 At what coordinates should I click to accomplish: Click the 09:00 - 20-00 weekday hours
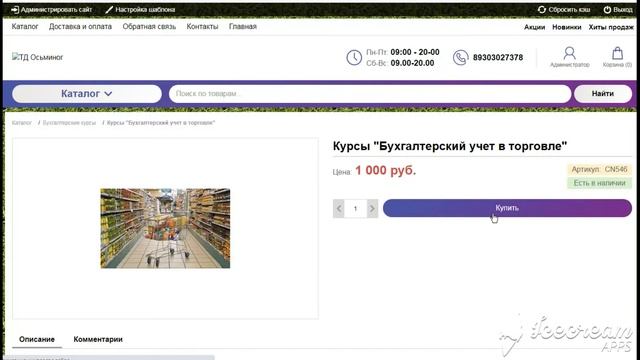click(x=415, y=52)
